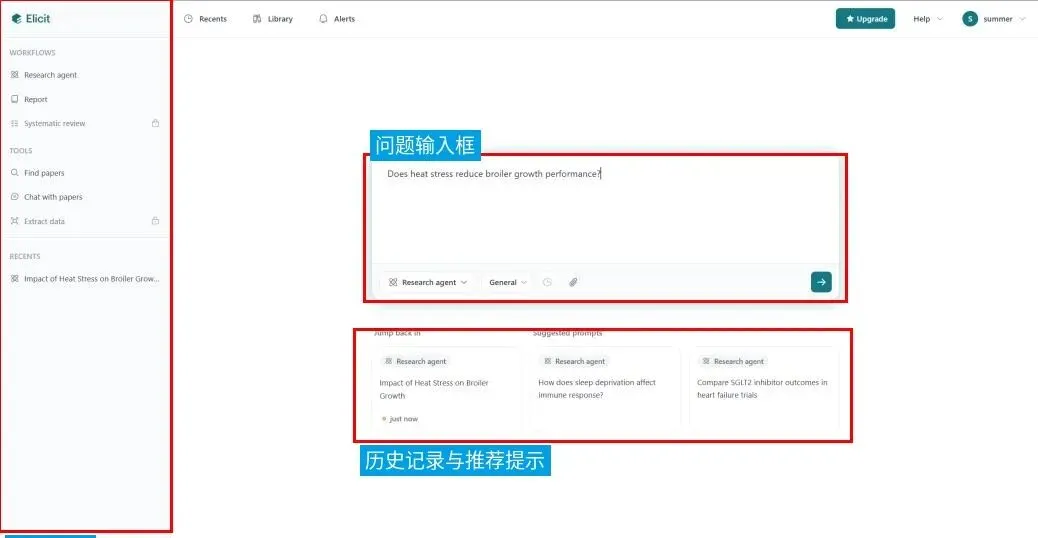Click the Systematic review list icon
This screenshot has height=538, width=1038.
15,123
